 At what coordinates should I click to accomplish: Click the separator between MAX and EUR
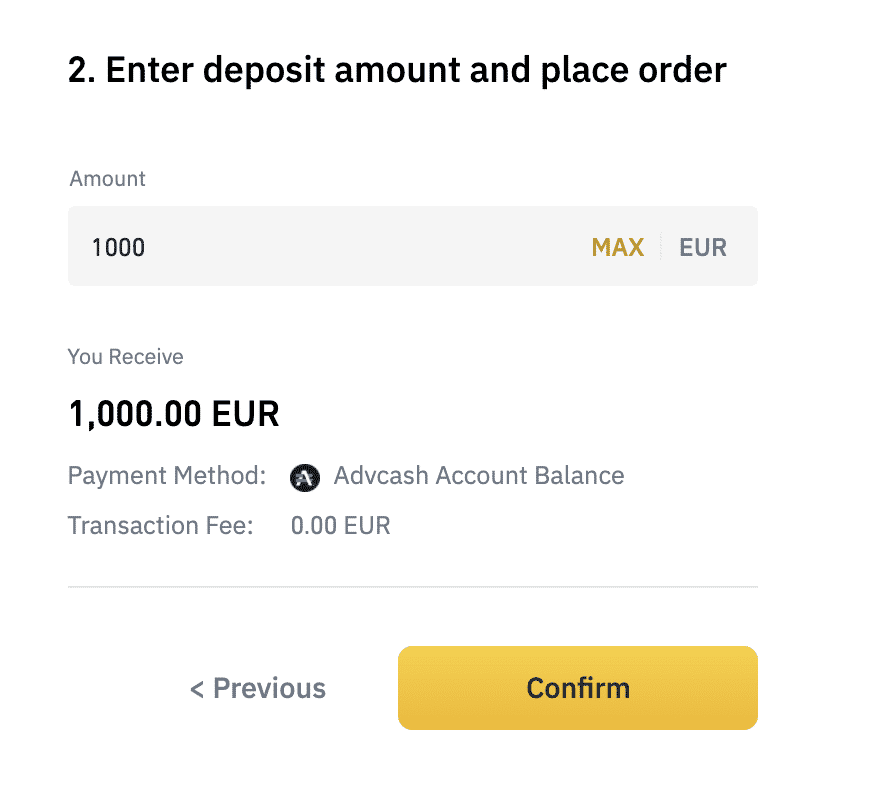(661, 246)
